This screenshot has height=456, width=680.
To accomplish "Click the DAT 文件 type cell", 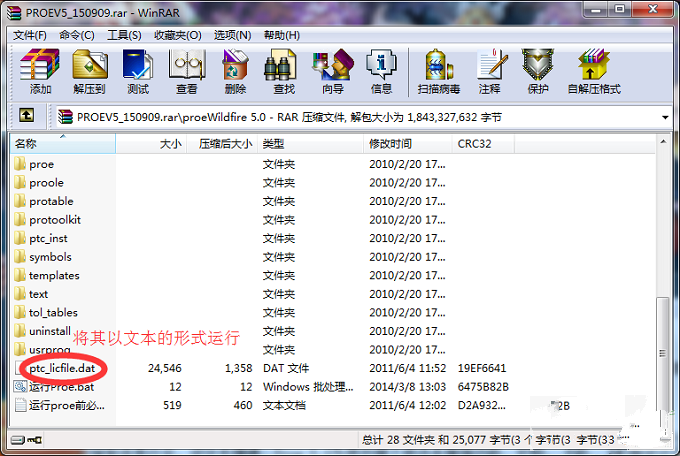I will point(286,368).
